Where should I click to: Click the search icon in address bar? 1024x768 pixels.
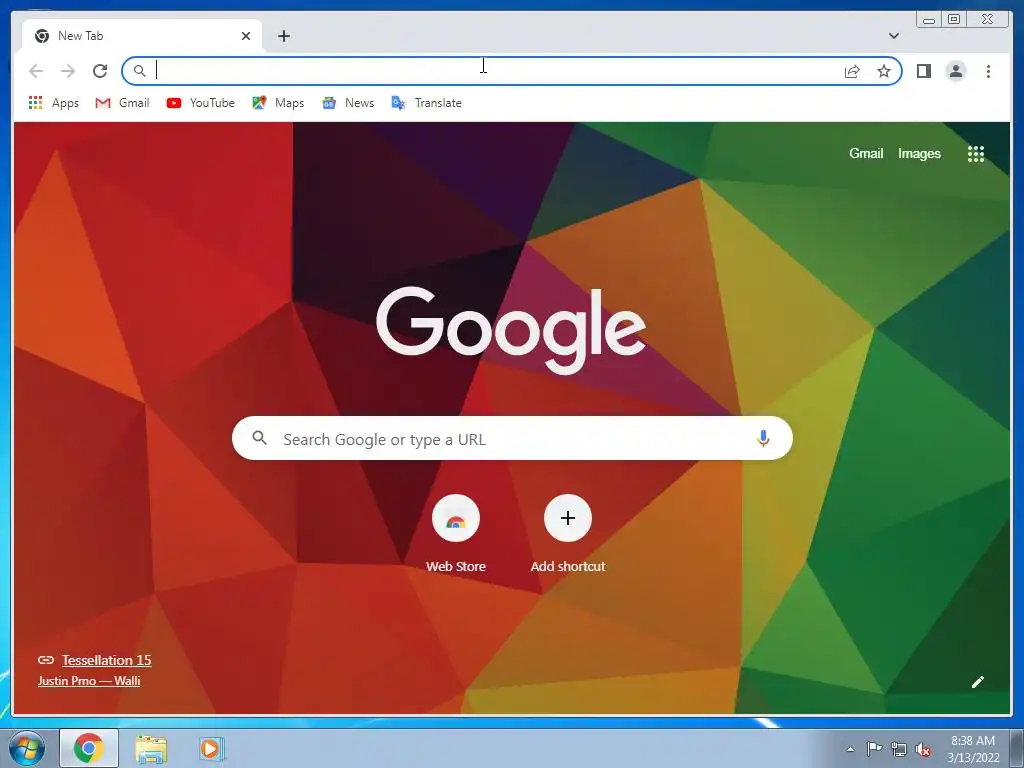[x=139, y=71]
